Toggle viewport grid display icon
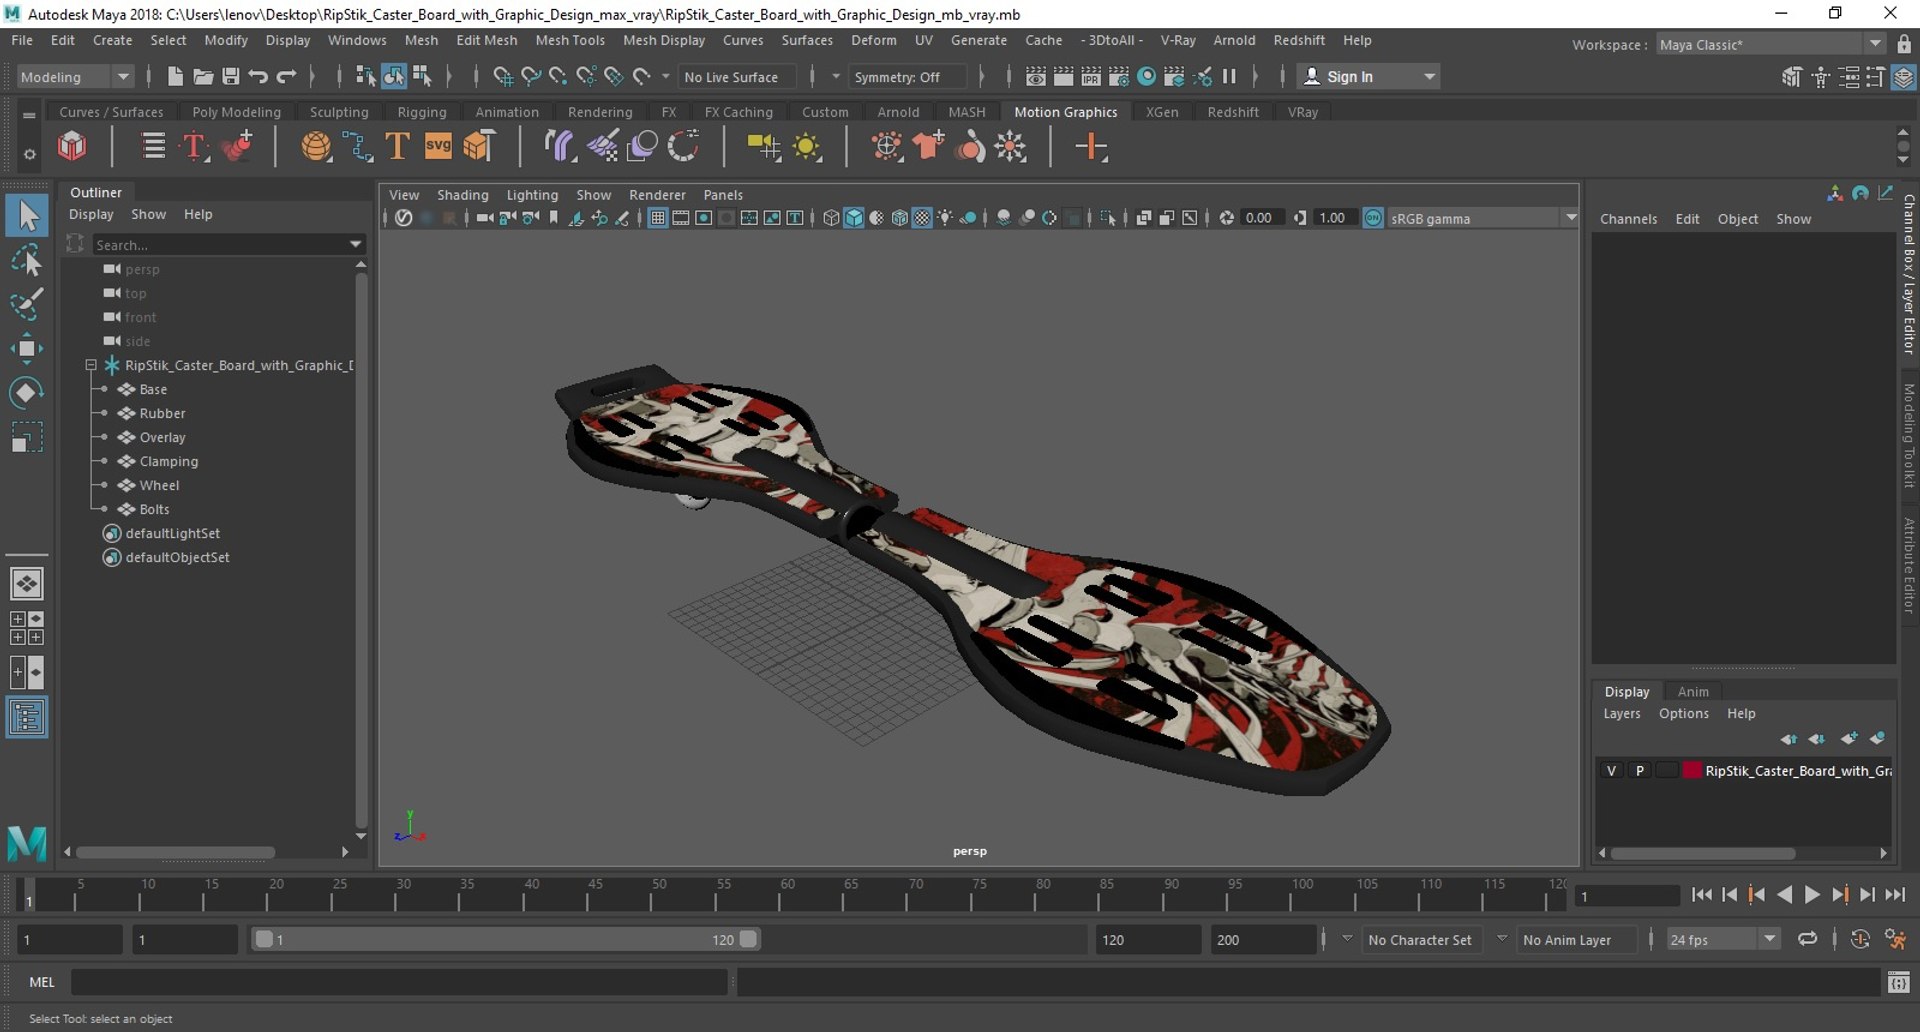Image resolution: width=1920 pixels, height=1032 pixels. coord(657,218)
